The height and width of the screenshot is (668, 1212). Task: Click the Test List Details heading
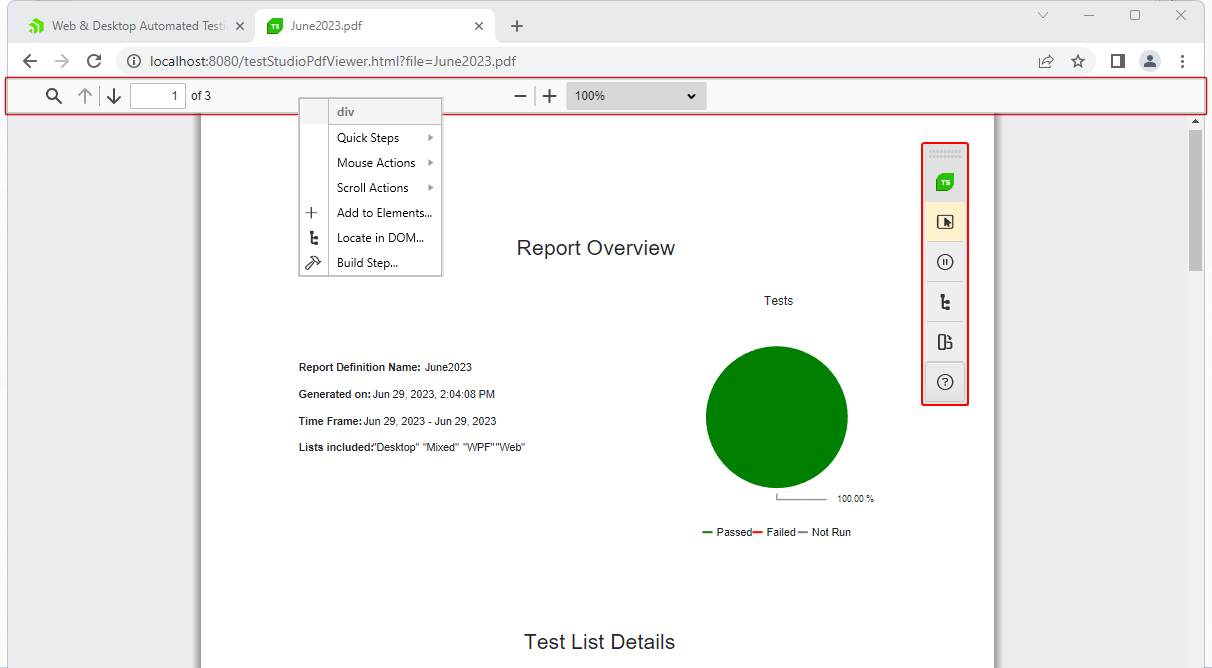coord(599,642)
